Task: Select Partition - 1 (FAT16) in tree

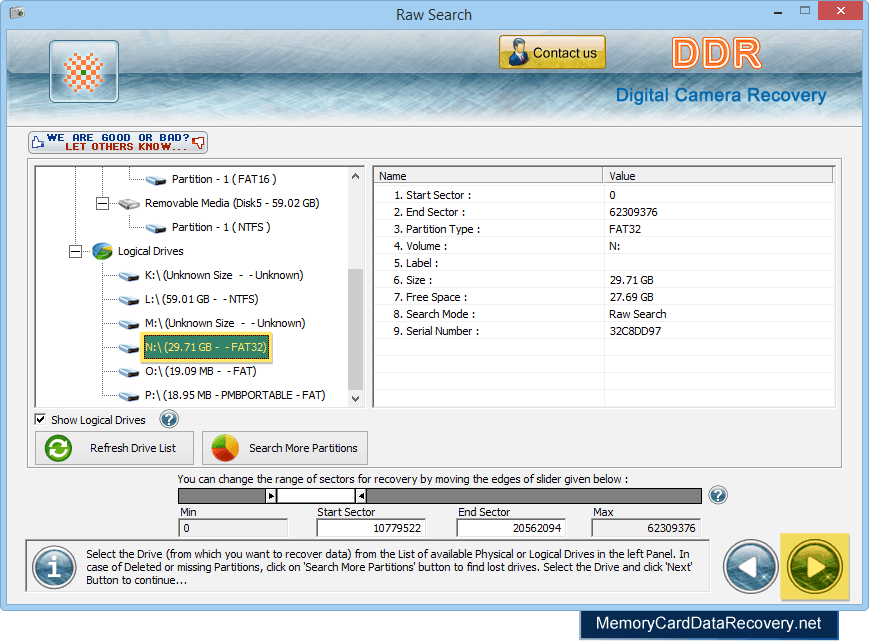Action: point(224,179)
